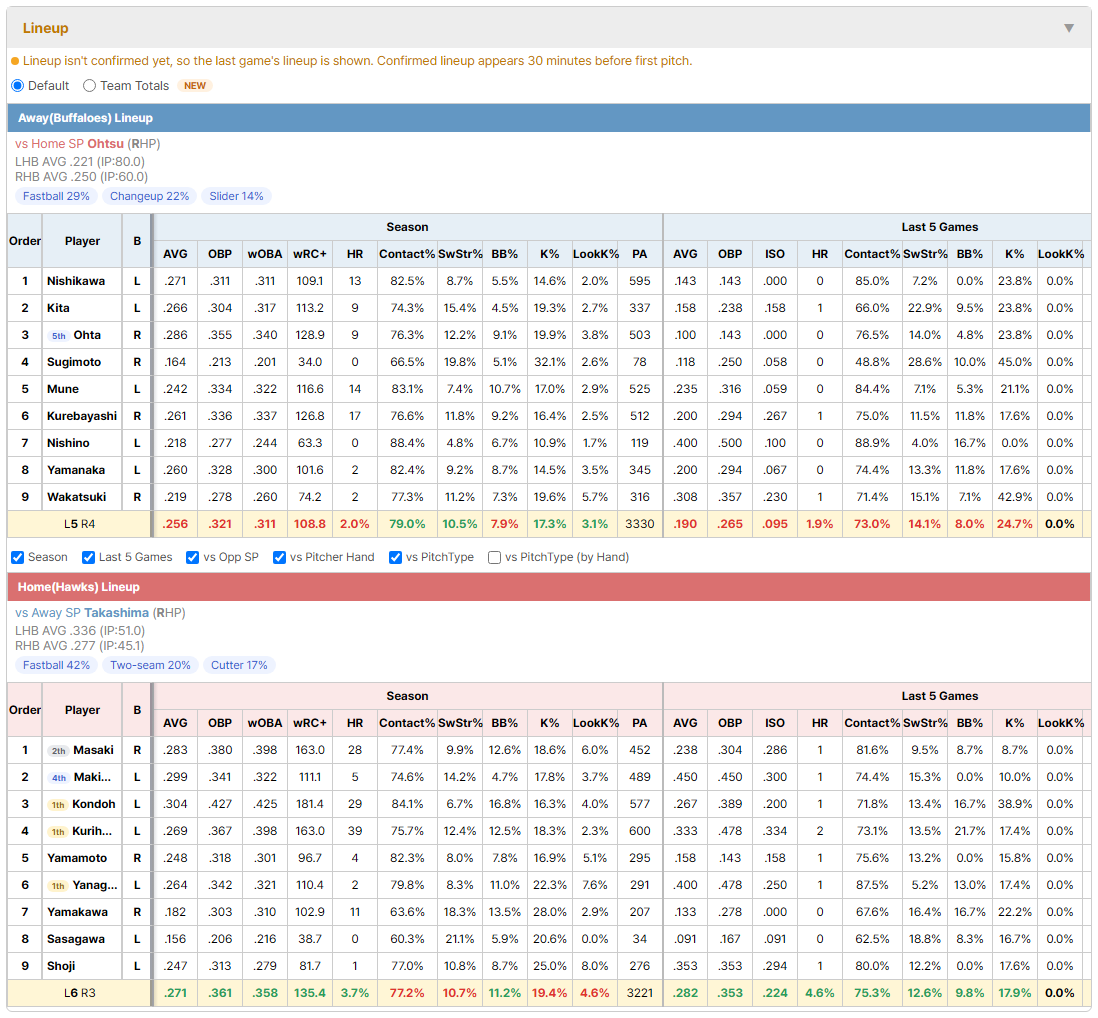The height and width of the screenshot is (1018, 1098).
Task: Click player name Nishikawa
Action: (76, 281)
